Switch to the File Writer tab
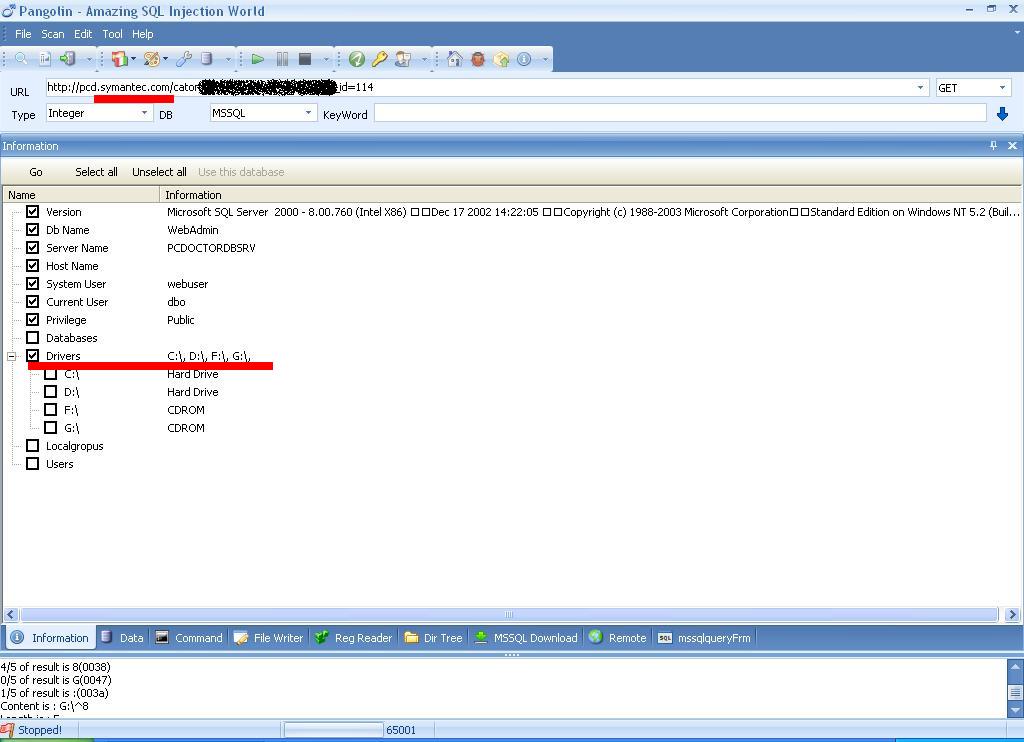 (268, 637)
